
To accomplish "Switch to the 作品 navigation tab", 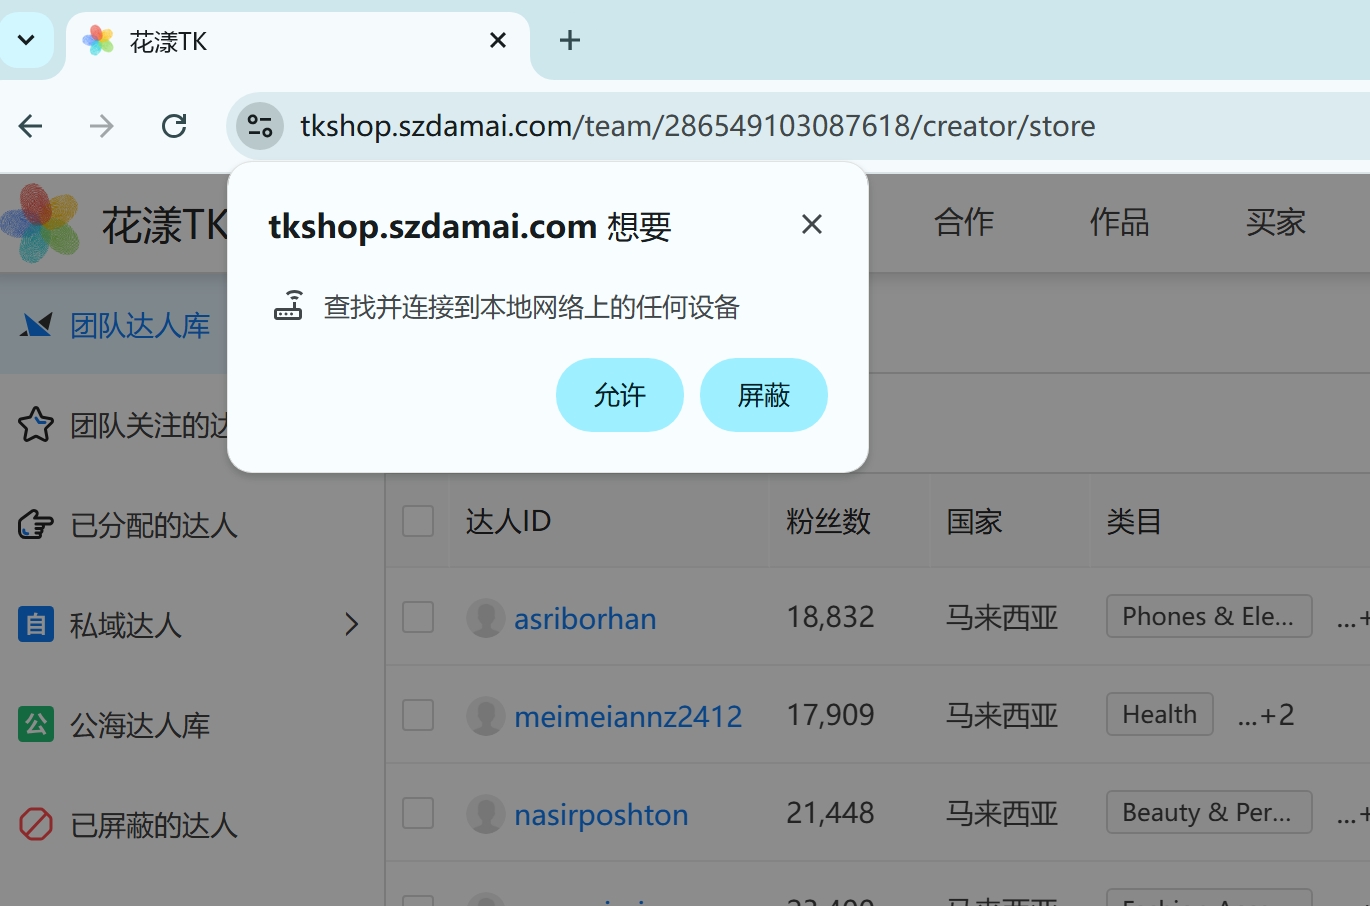I will [x=1119, y=222].
